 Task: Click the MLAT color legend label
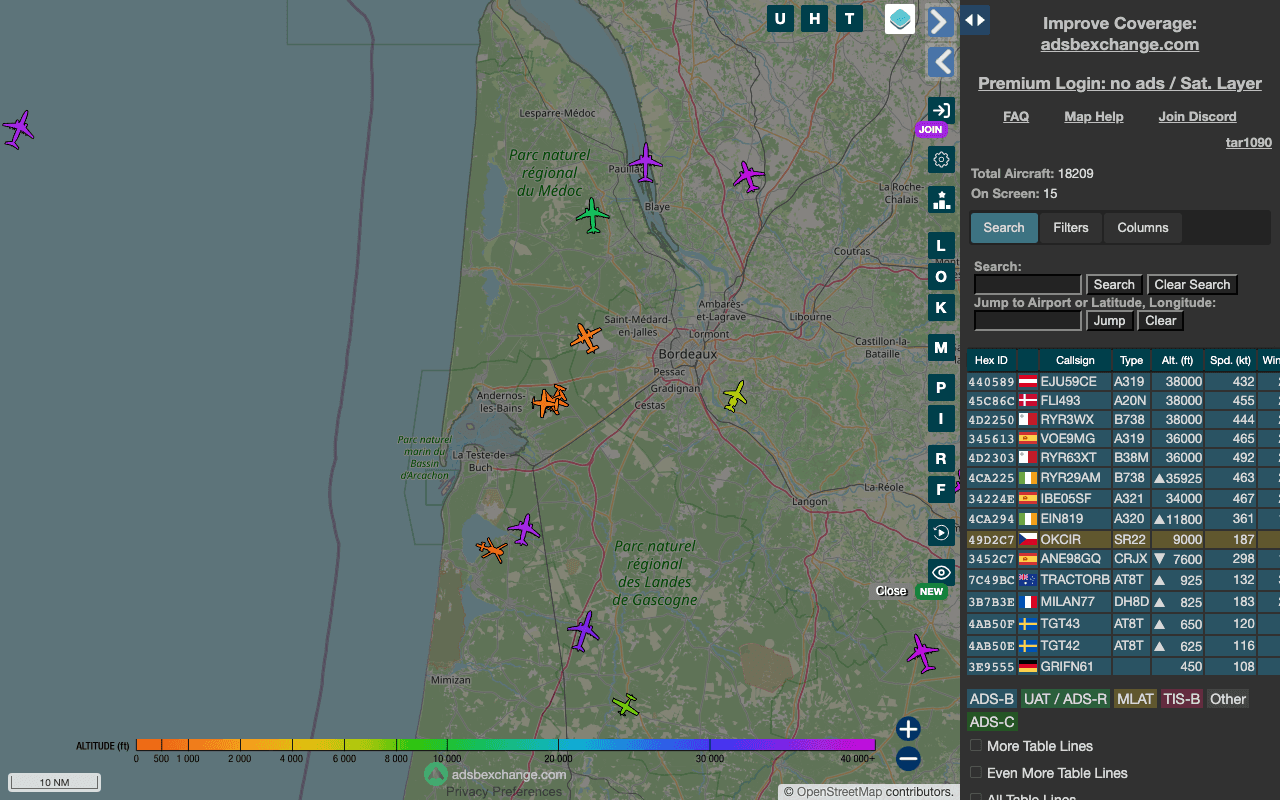[x=1135, y=699]
